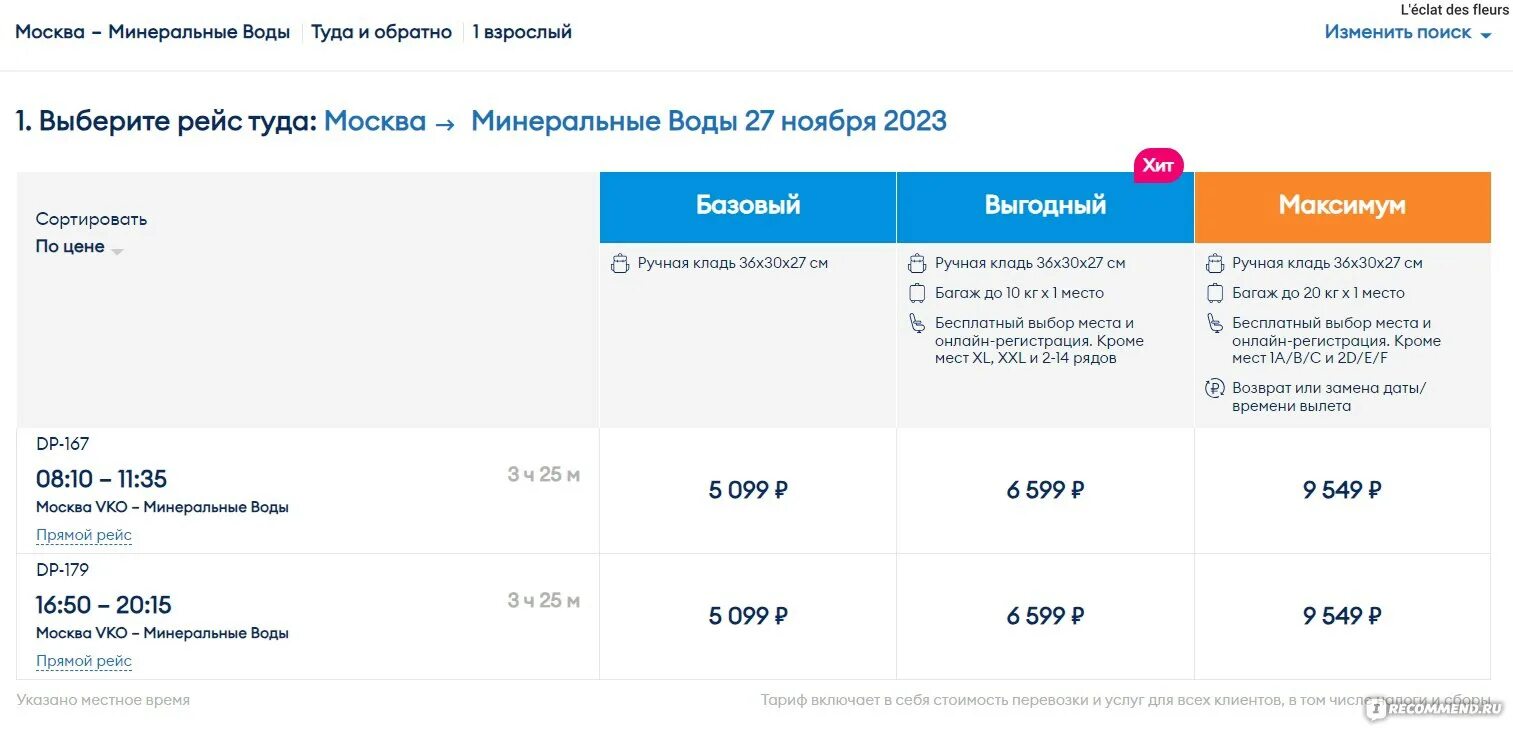Click baggage 20 kg suitcase icon under Максимум
Viewport: 1513px width, 730px height.
[x=1215, y=293]
